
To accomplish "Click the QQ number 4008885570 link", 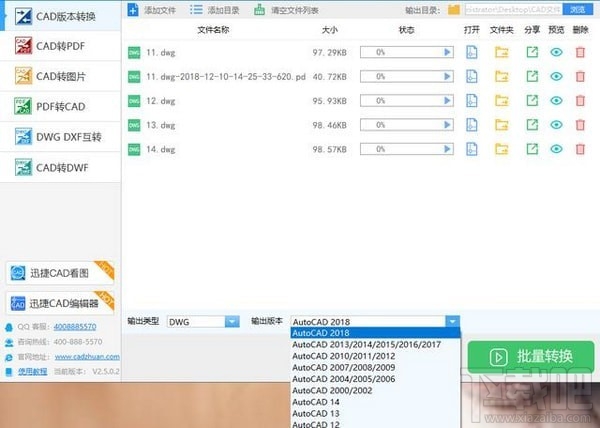I will coord(75,327).
